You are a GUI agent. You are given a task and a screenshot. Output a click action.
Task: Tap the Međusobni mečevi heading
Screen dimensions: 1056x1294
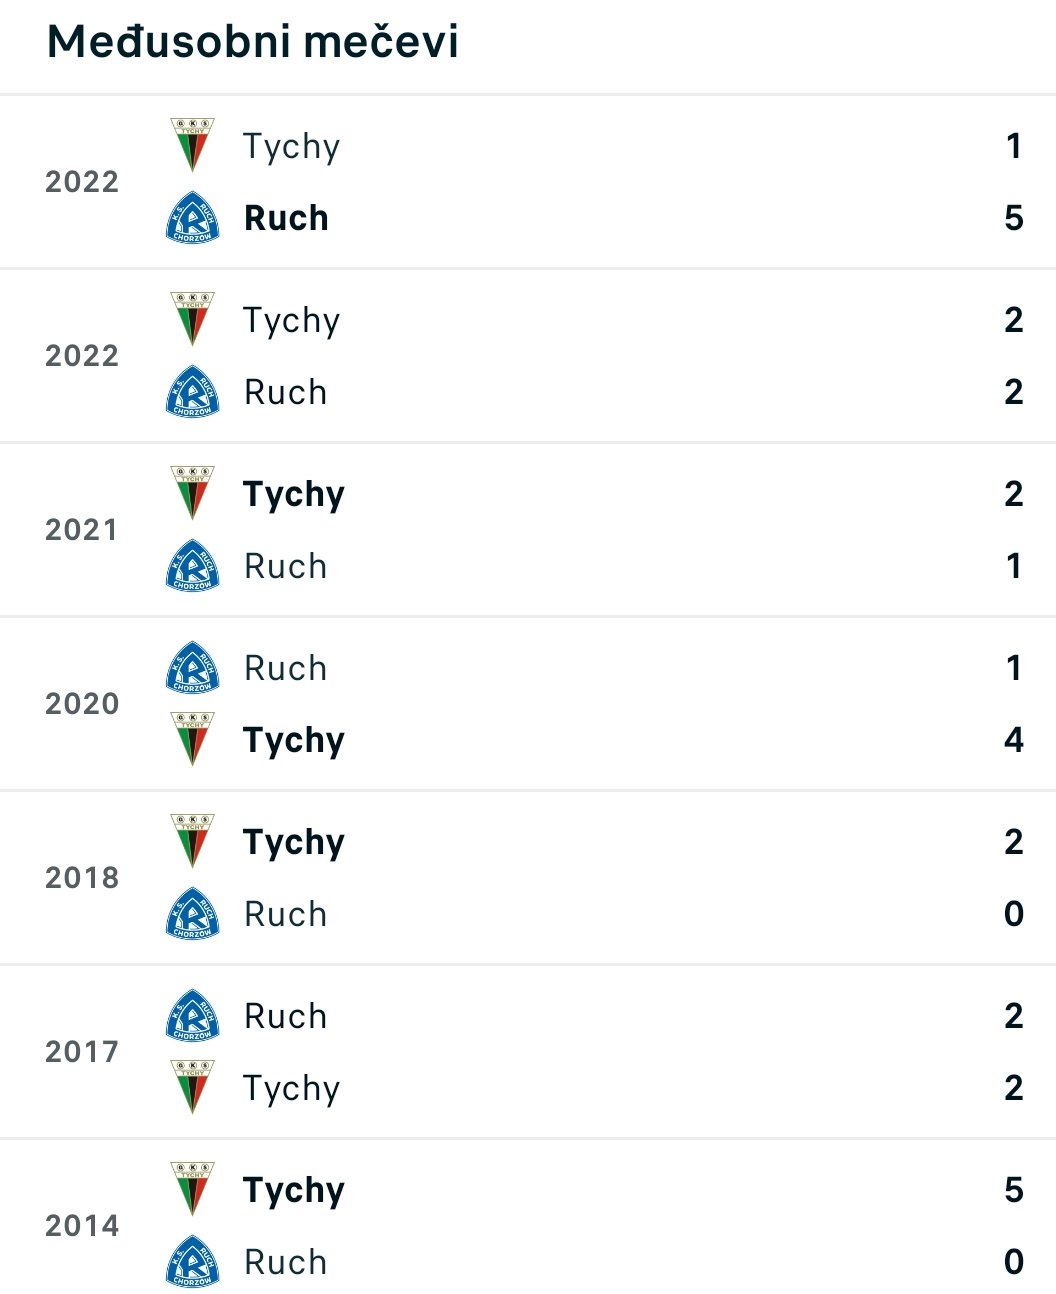tap(253, 42)
